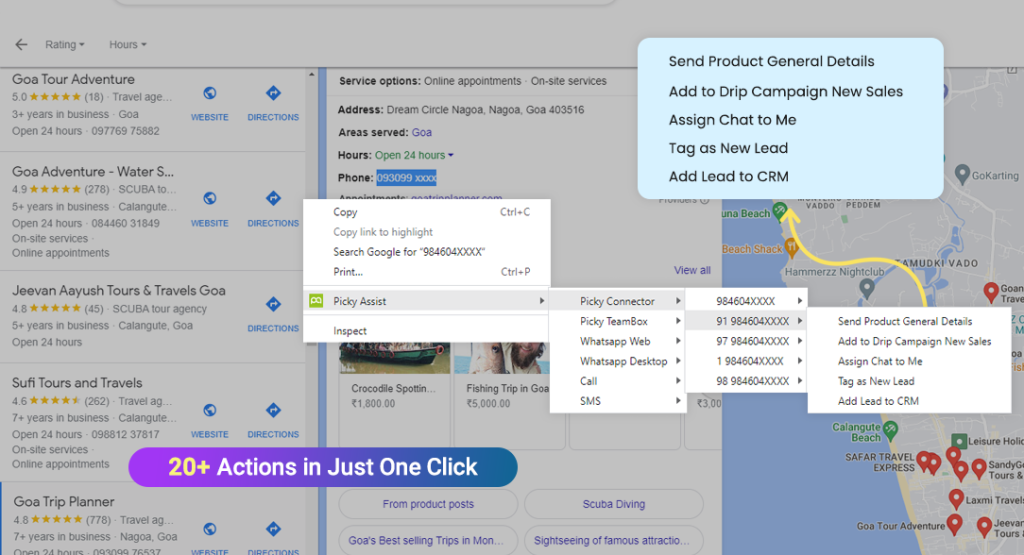The height and width of the screenshot is (555, 1024).
Task: Click the highlighted phone number 093099
Action: coord(406,178)
